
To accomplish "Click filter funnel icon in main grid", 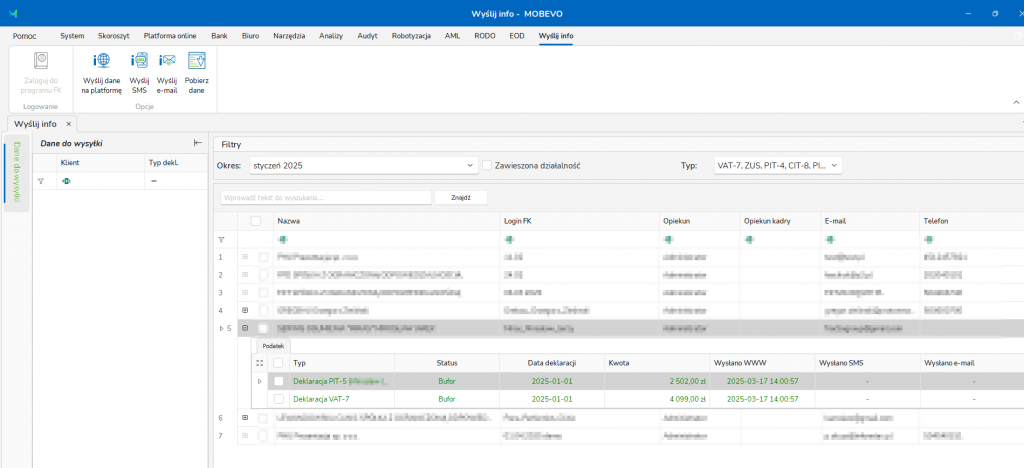I will click(x=221, y=240).
